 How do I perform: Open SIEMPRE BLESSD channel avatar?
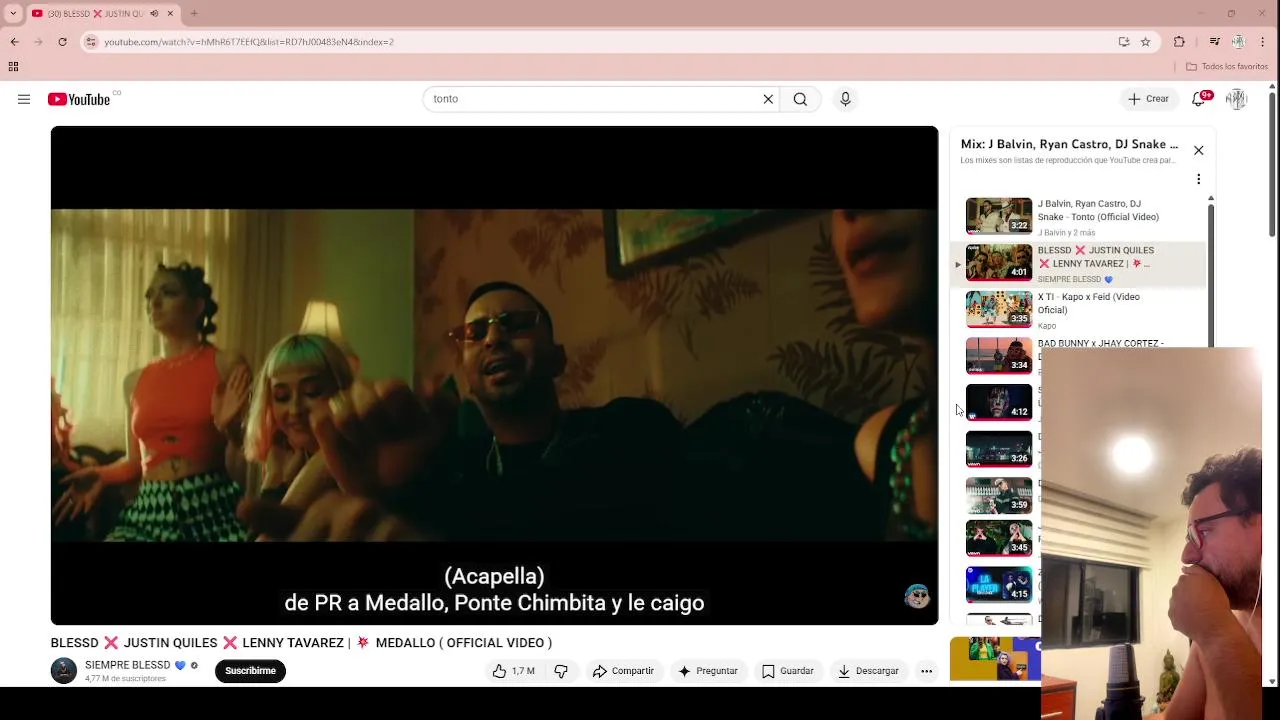tap(64, 670)
